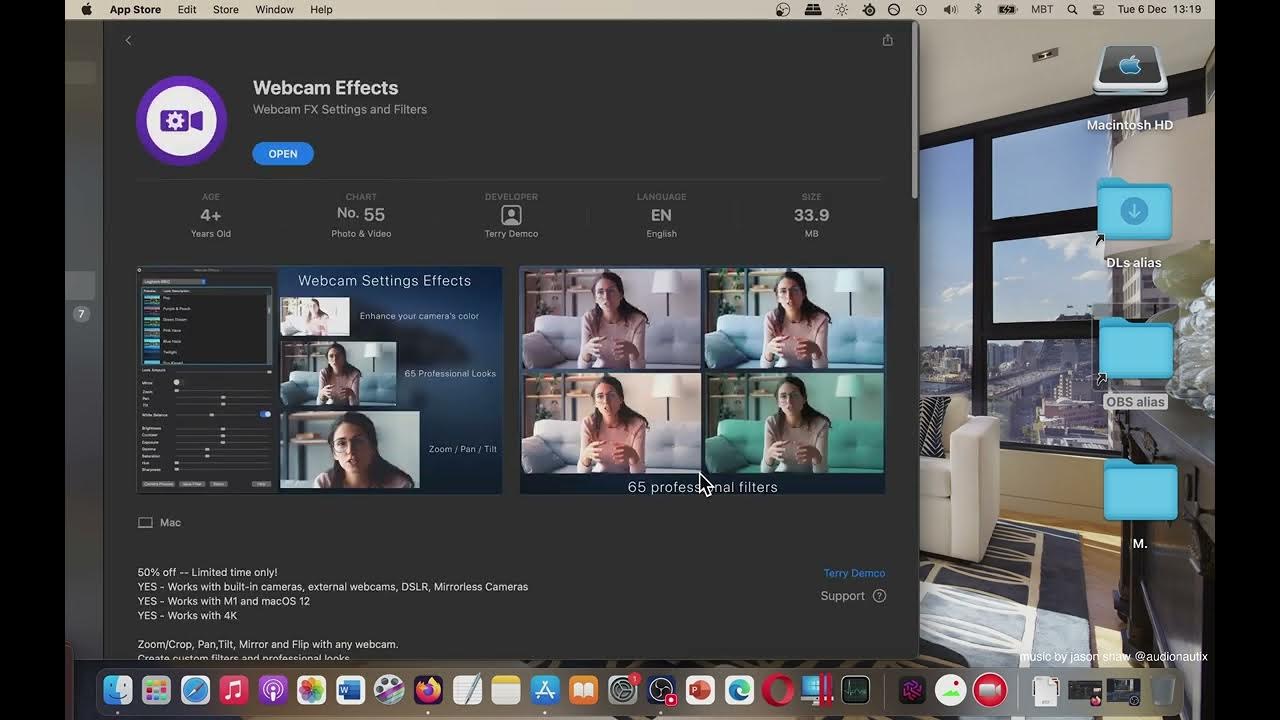Open Finder from the Dock
The height and width of the screenshot is (720, 1280).
click(118, 690)
